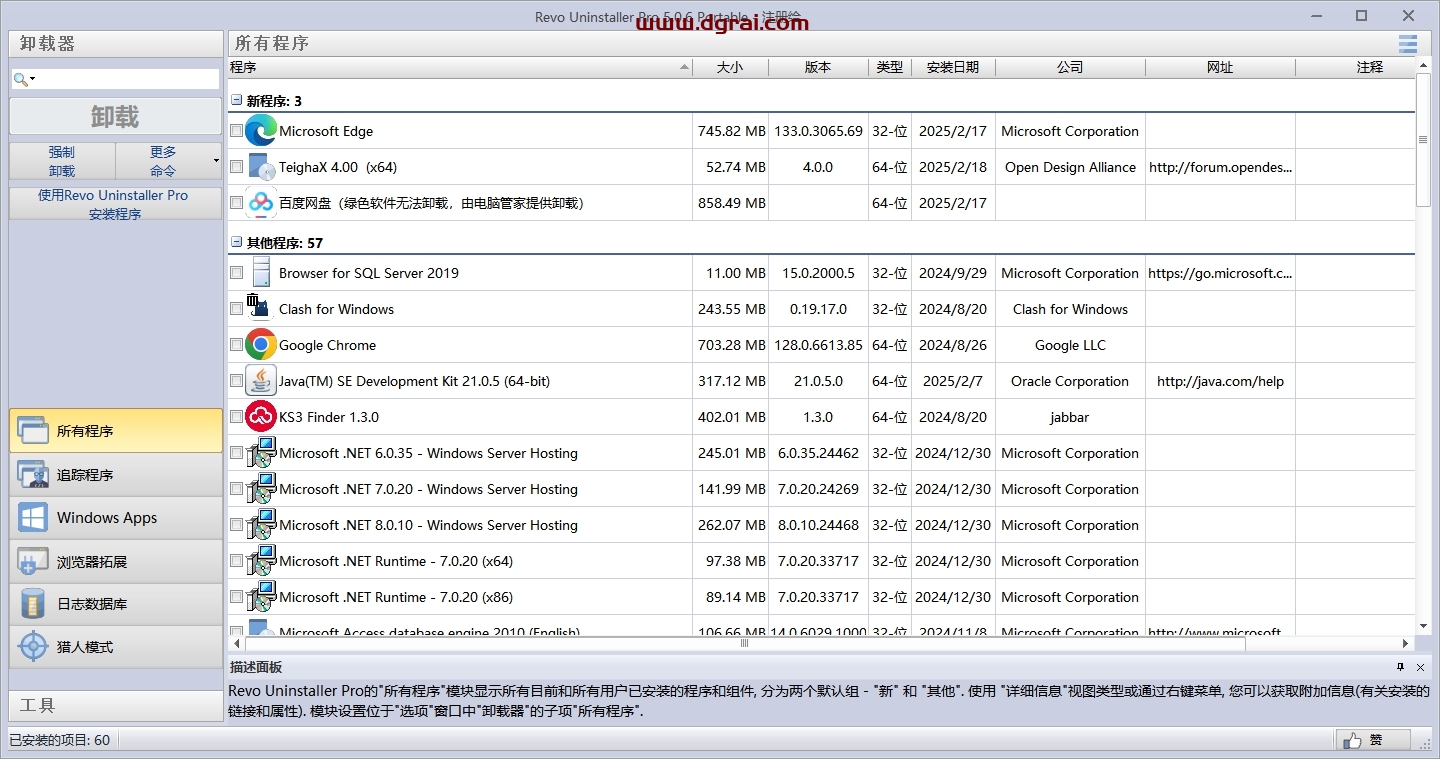1440x759 pixels.
Task: Open the 日志数据库 module
Action: [116, 604]
